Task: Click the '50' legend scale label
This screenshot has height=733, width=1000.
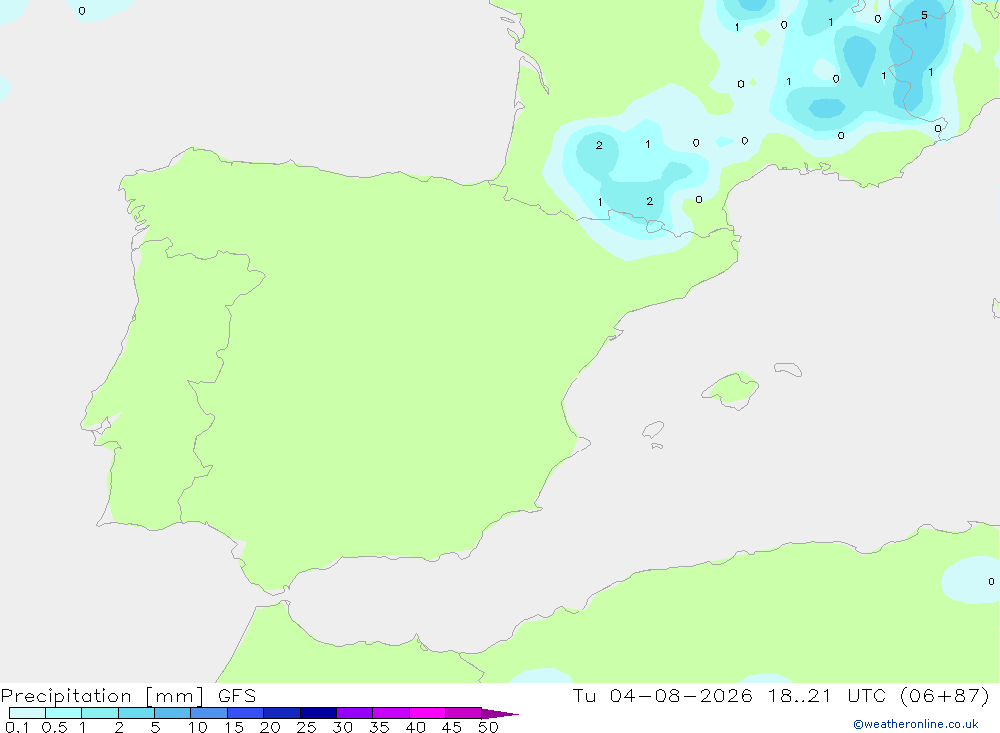Action: 488,727
